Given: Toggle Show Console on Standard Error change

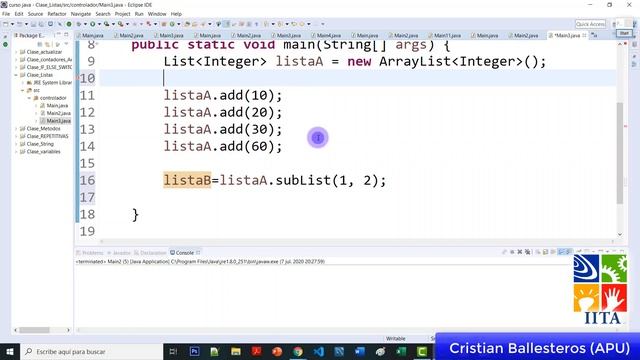Looking at the screenshot, I should (569, 252).
